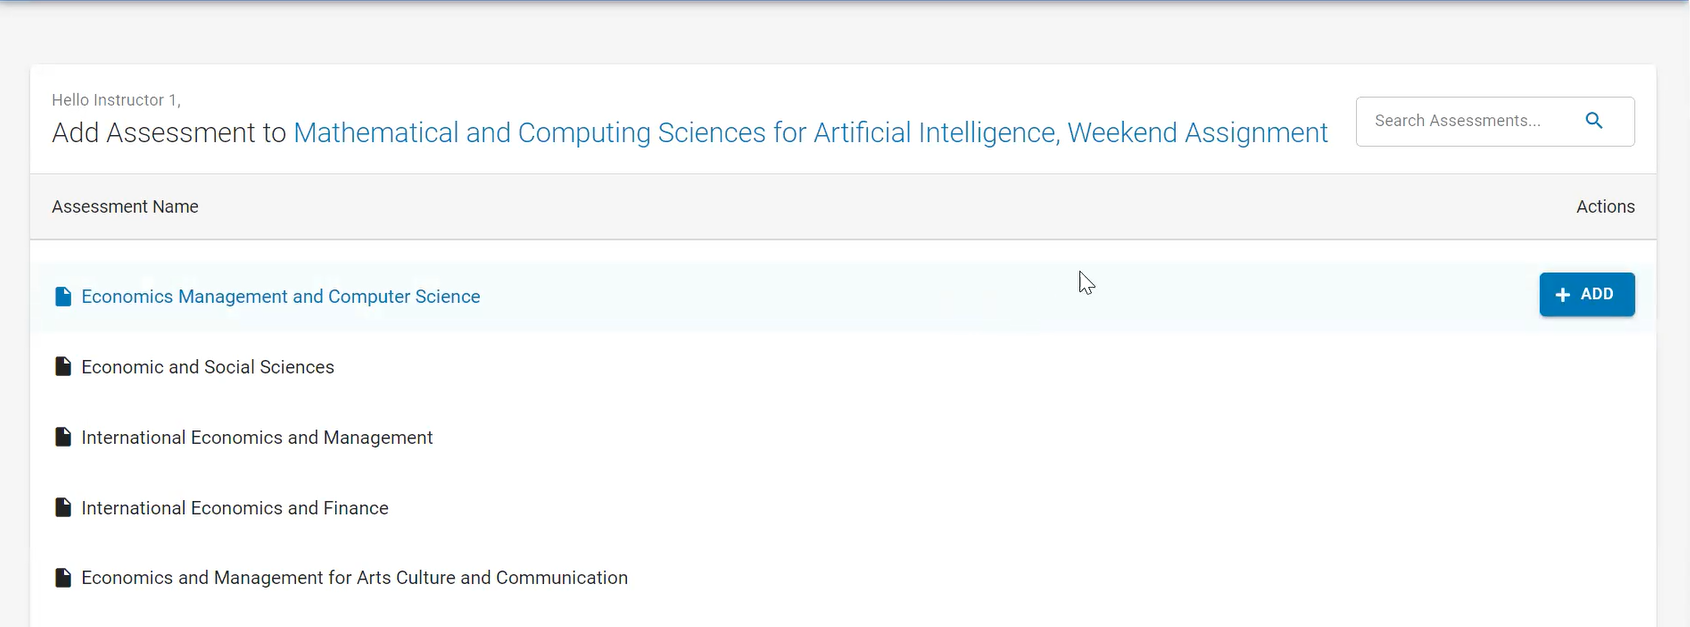Open the Weekend Assignment link in heading
The image size is (1690, 627).
(1198, 133)
